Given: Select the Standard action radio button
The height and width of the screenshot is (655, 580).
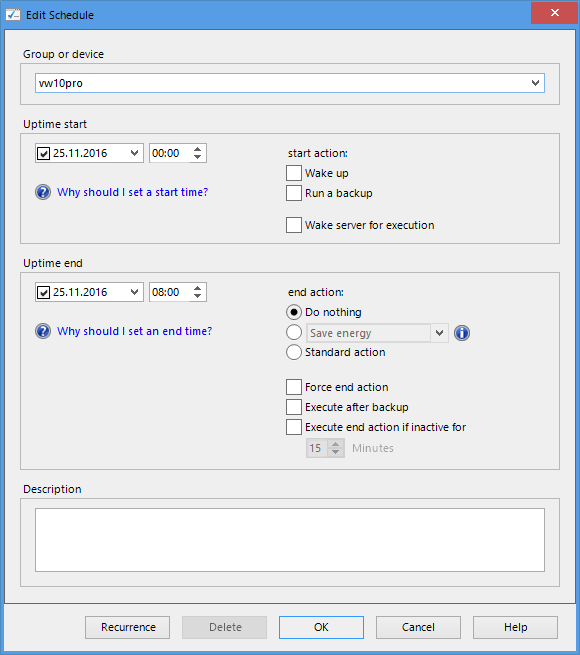Looking at the screenshot, I should click(x=294, y=352).
